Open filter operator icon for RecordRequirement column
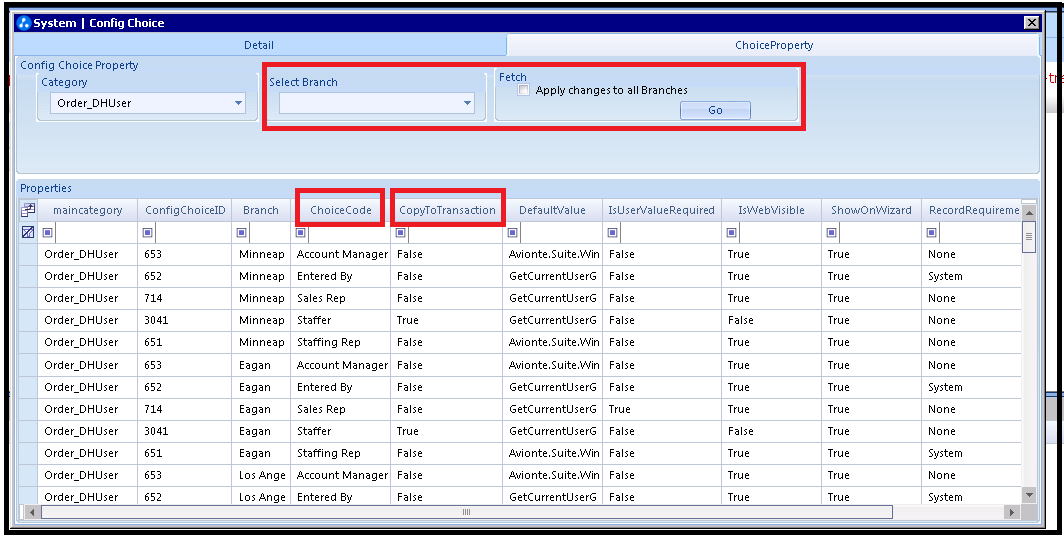 coord(932,233)
